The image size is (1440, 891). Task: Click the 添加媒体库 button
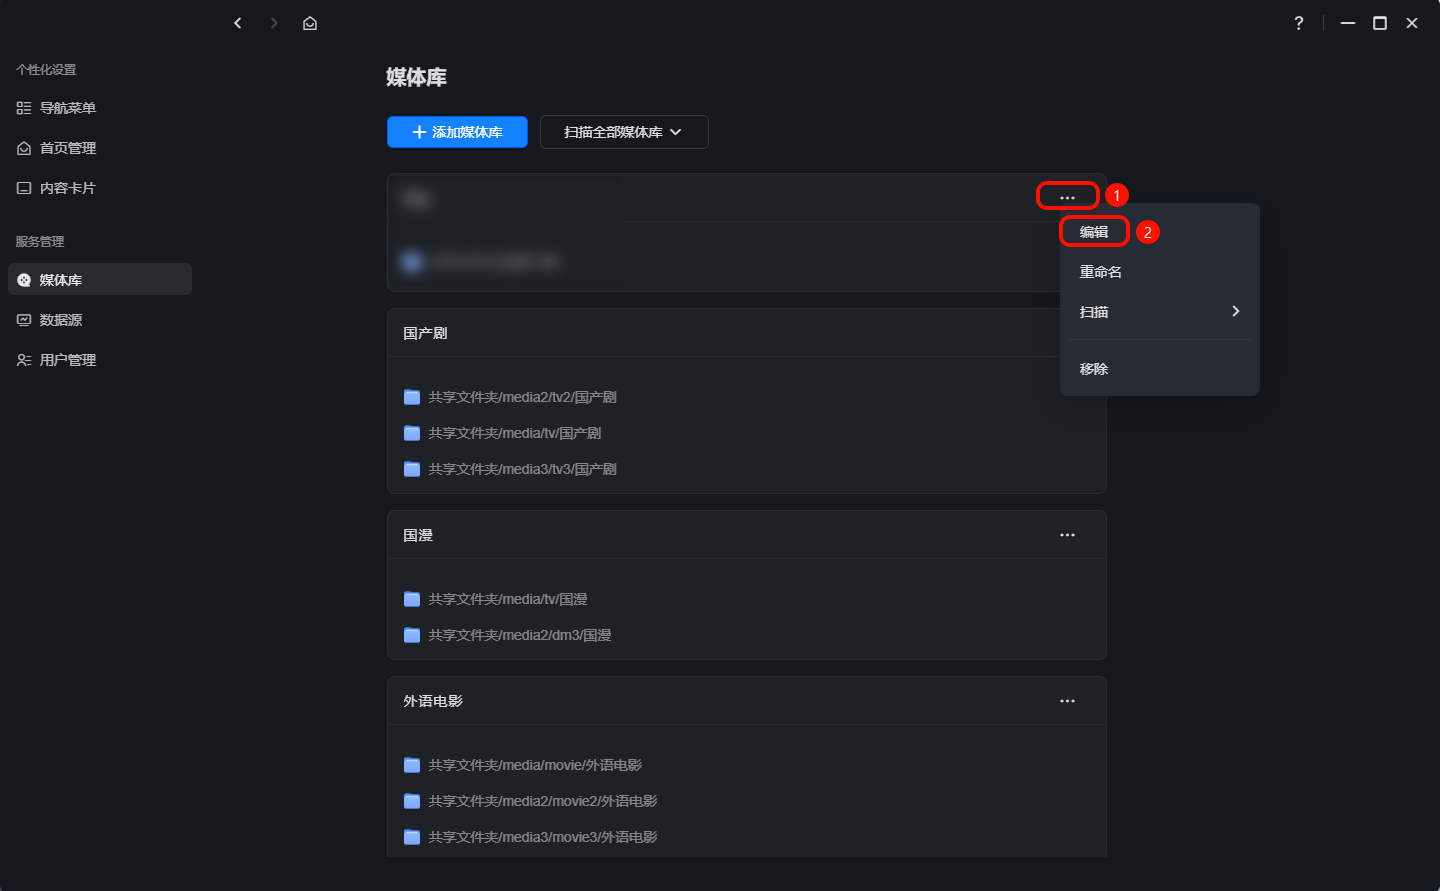(x=457, y=132)
